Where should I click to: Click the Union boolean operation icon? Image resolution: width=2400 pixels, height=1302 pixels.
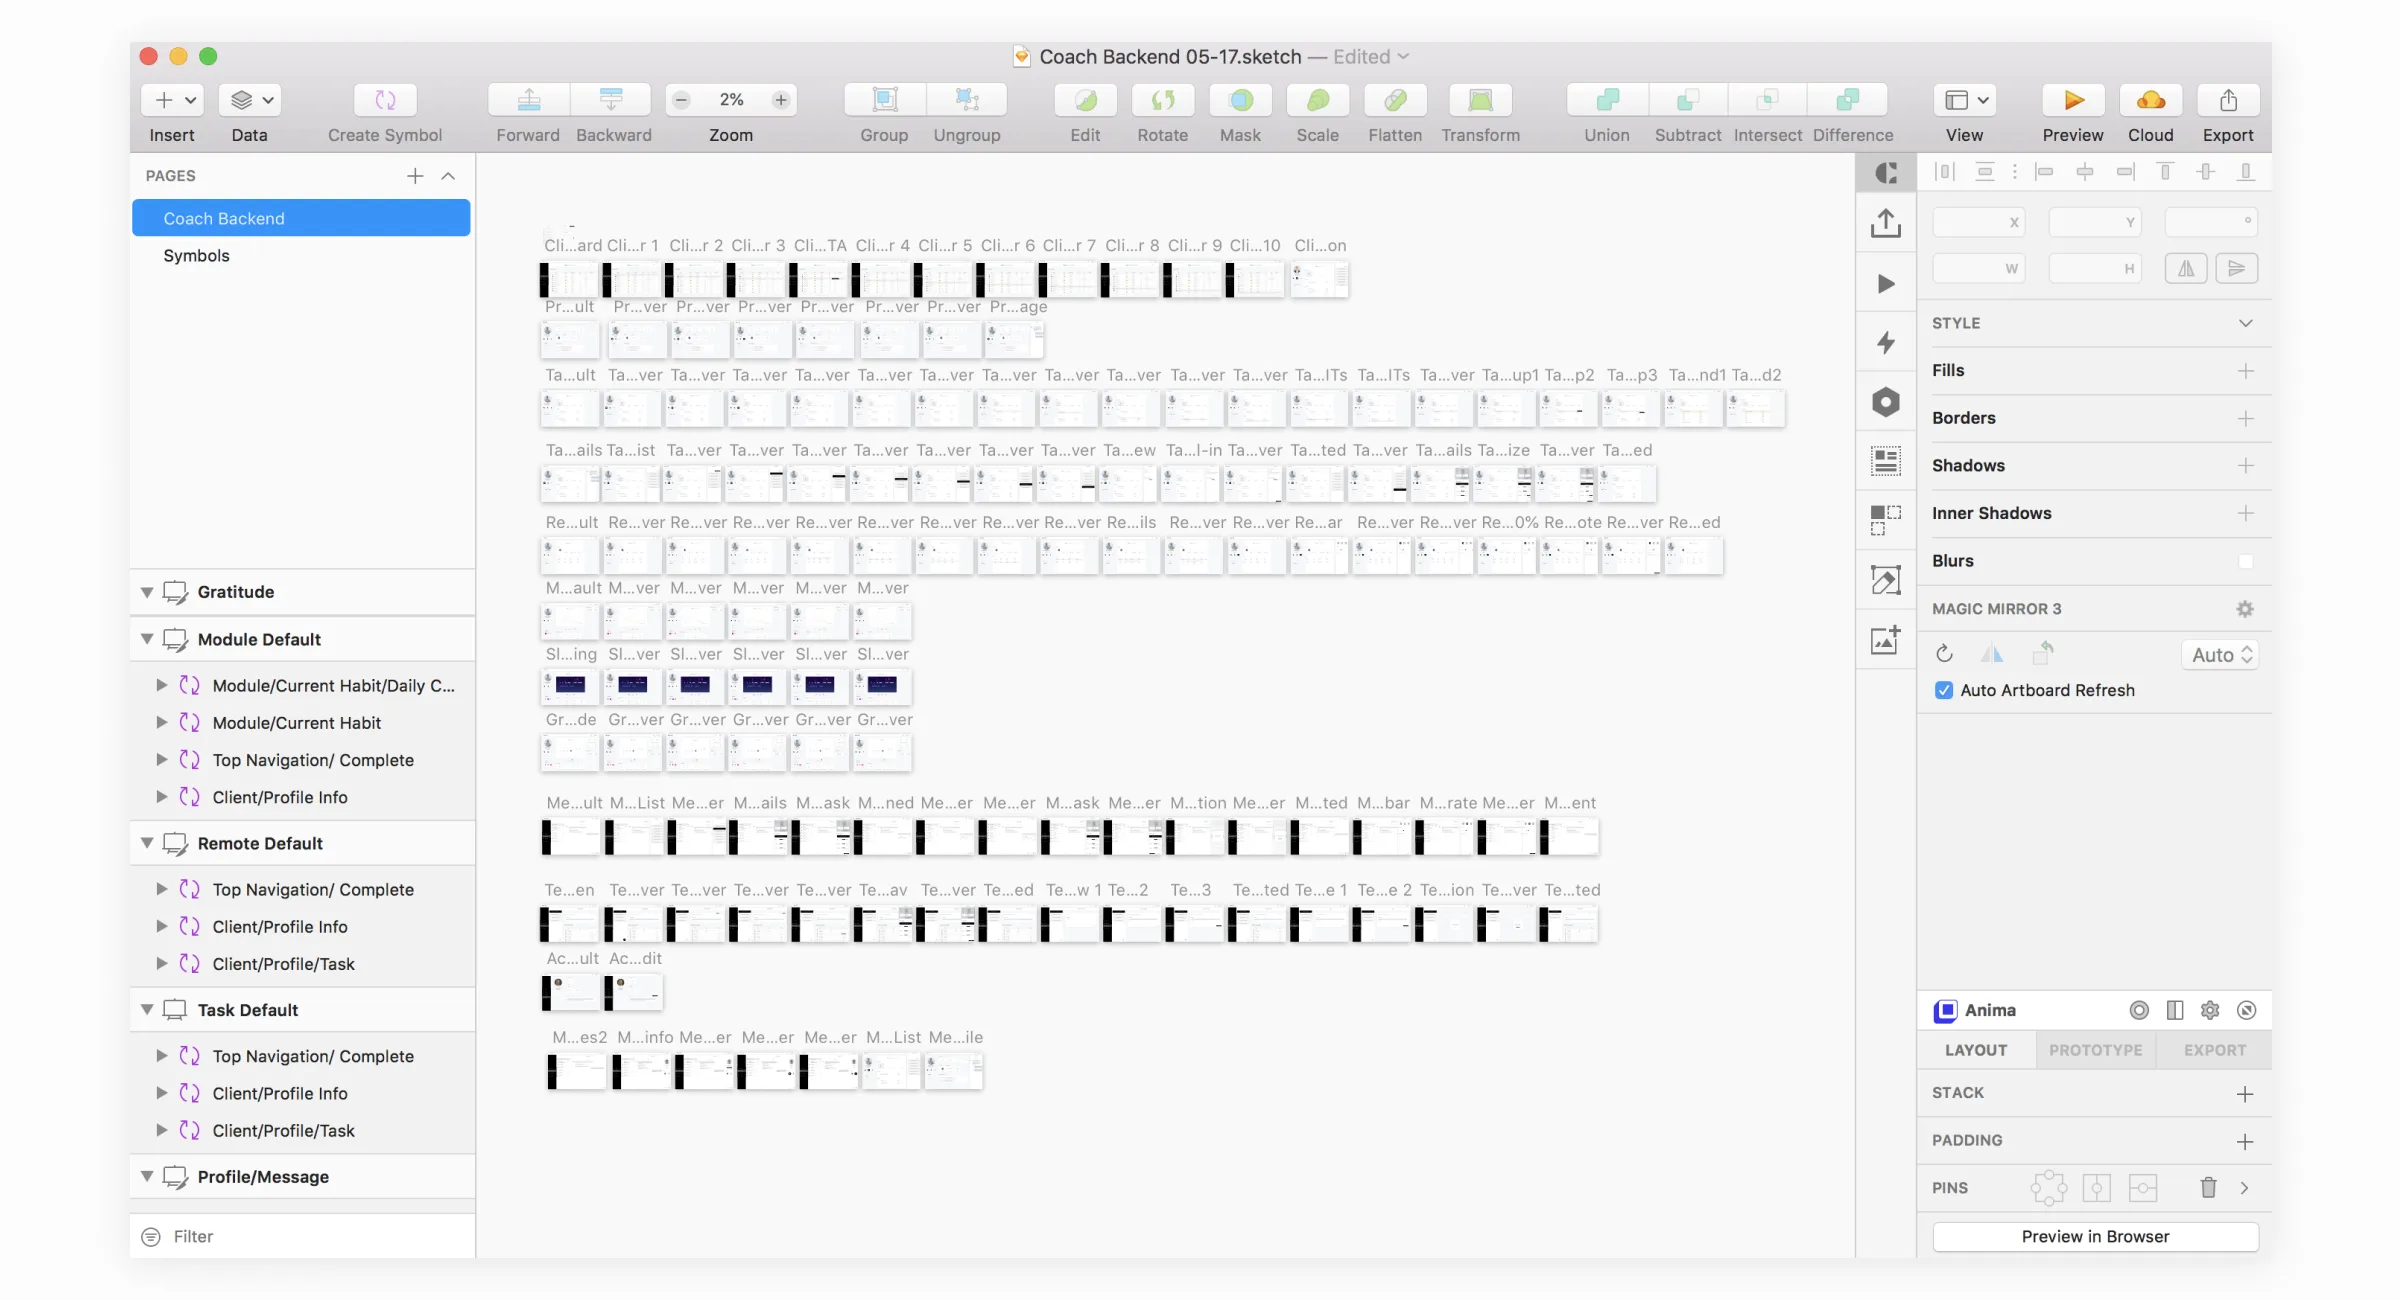coord(1605,100)
